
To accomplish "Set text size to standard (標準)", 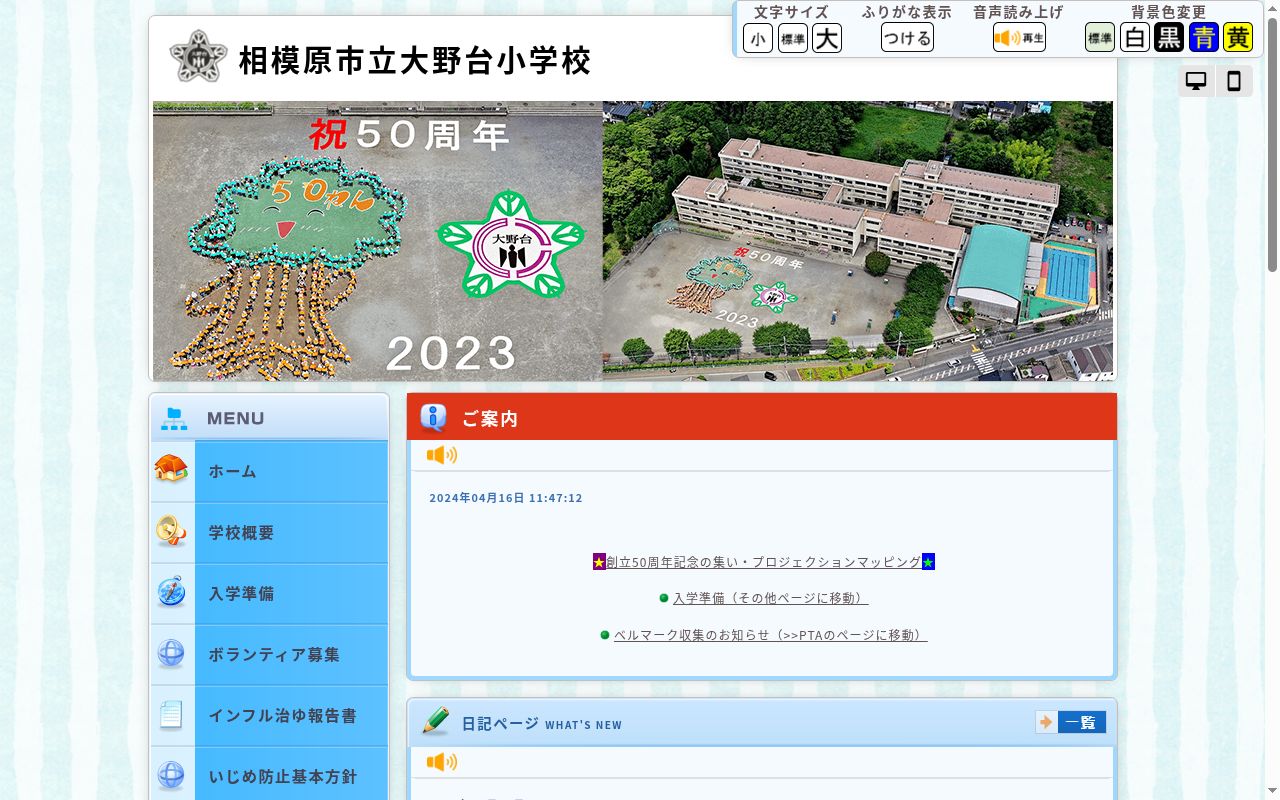I will 793,38.
